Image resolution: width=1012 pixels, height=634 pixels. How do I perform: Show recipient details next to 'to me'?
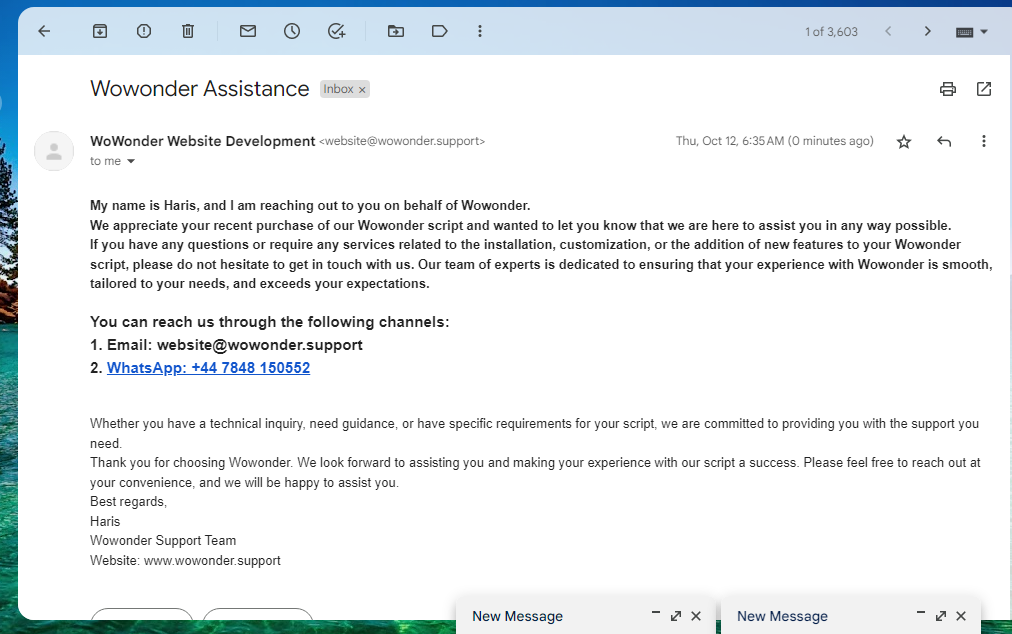pos(131,161)
